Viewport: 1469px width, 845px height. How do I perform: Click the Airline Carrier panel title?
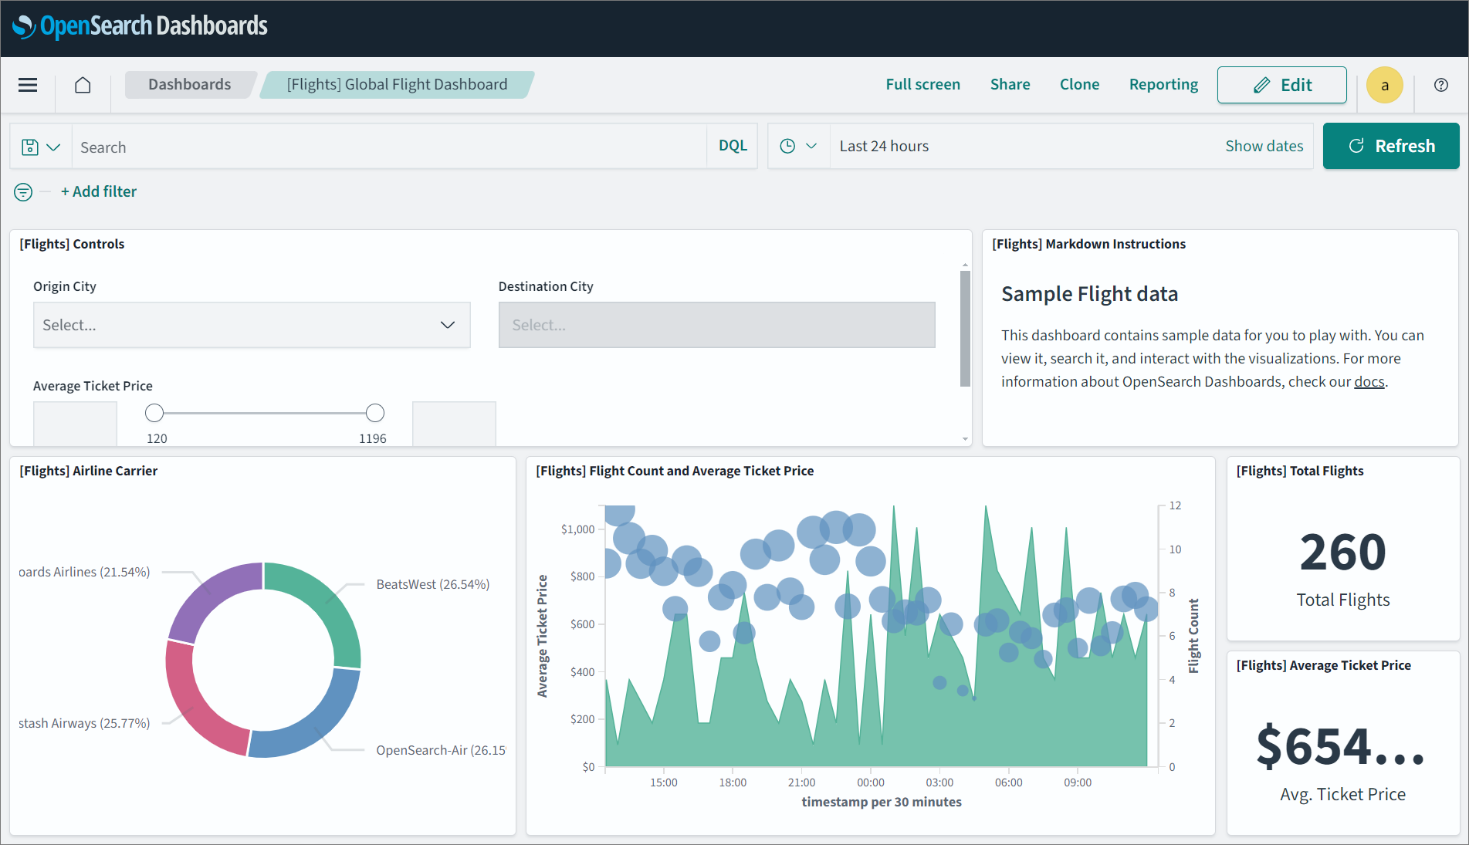point(88,471)
